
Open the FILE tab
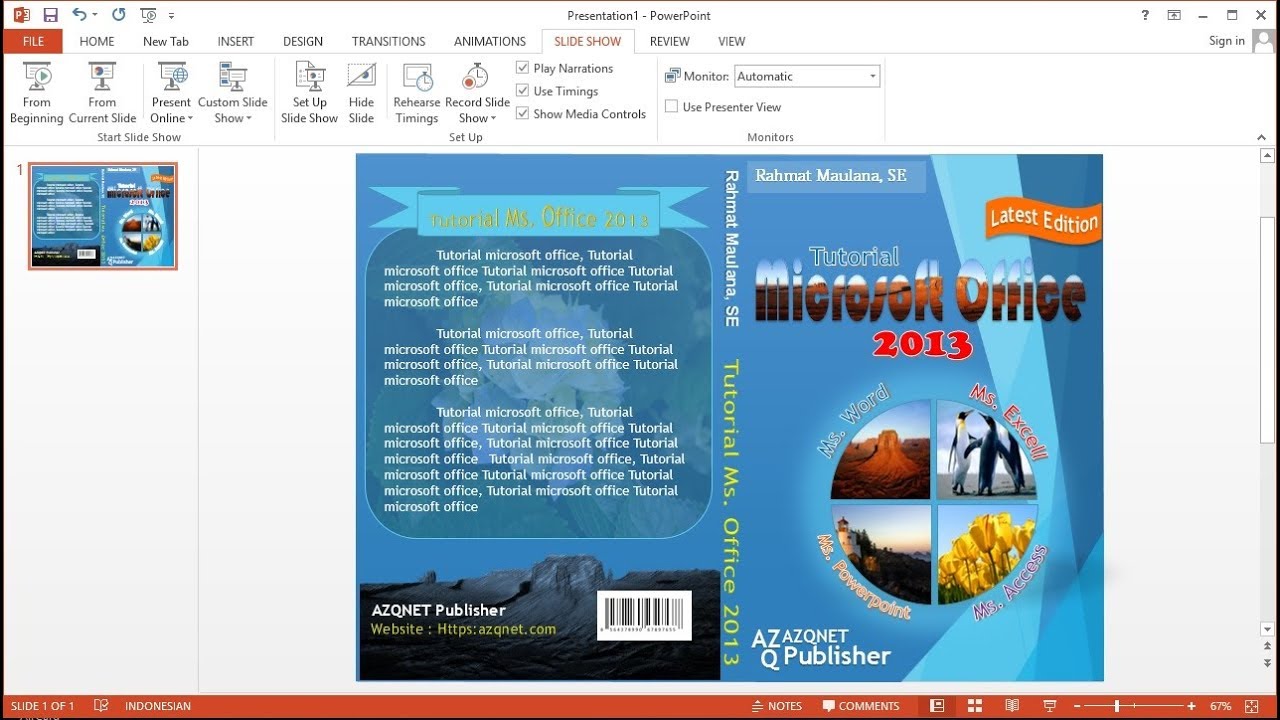(x=33, y=41)
